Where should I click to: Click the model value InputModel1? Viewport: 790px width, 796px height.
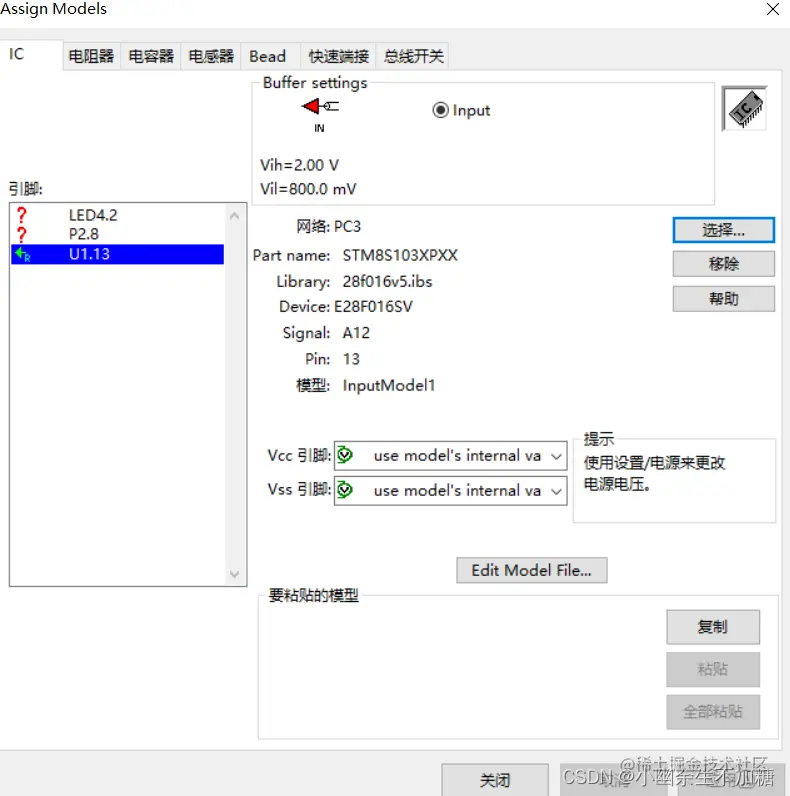389,385
